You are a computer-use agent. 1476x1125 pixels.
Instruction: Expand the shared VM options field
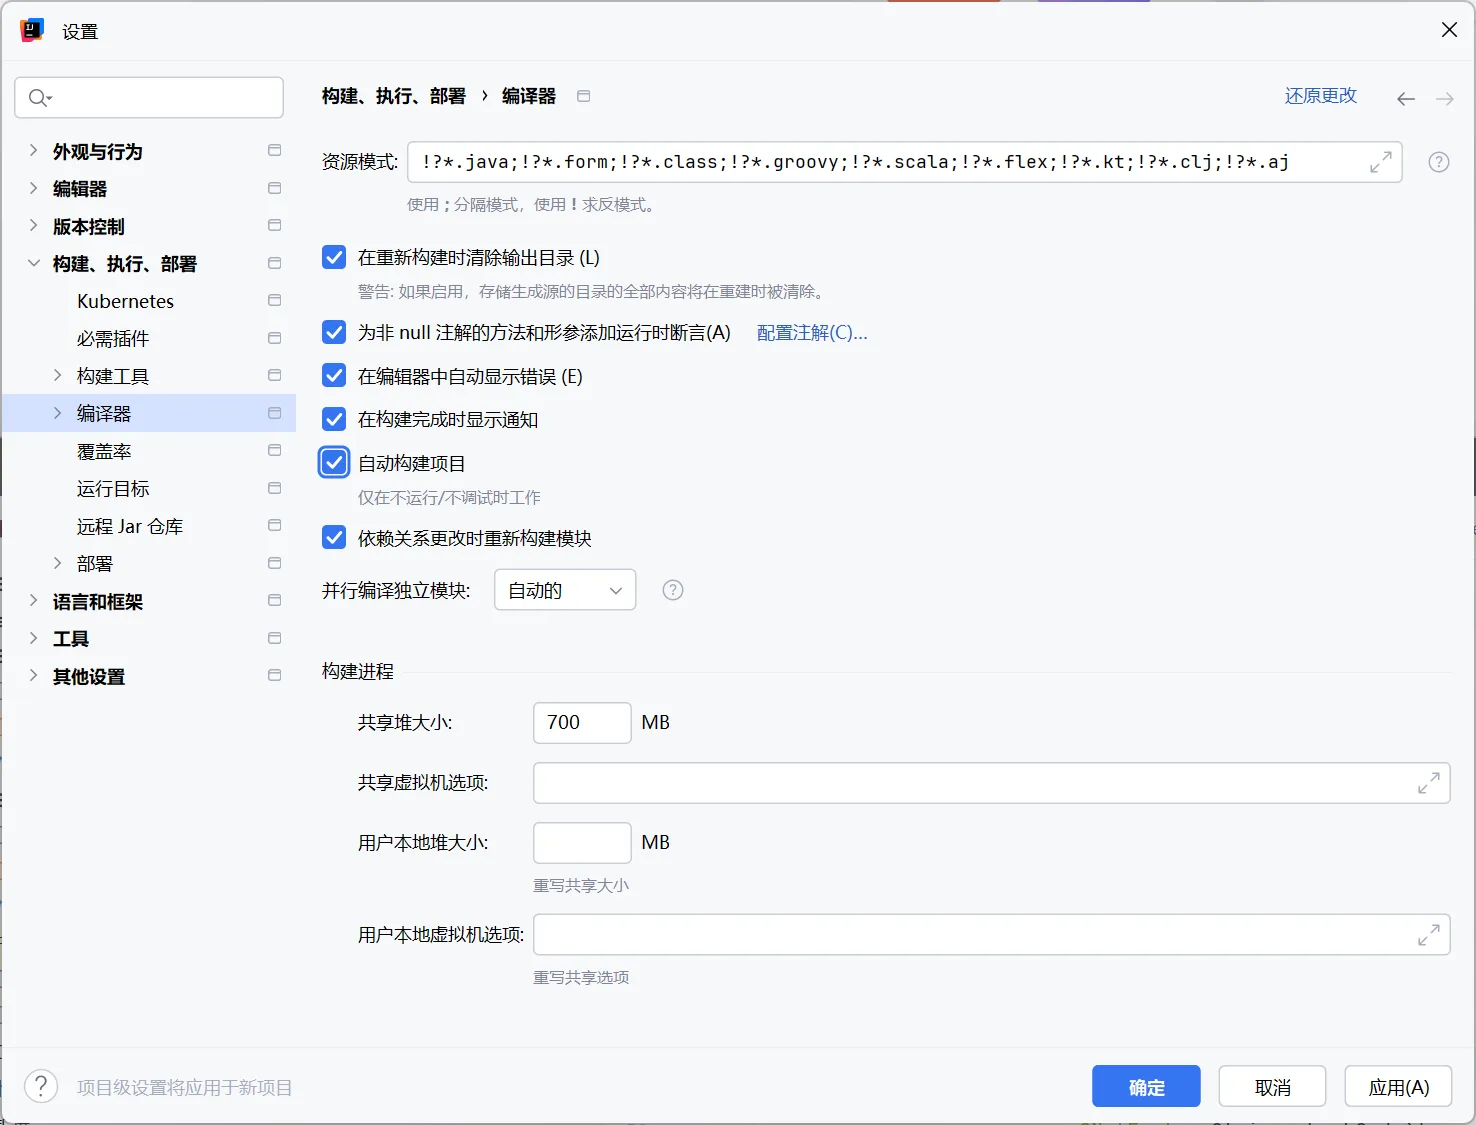(x=1428, y=783)
